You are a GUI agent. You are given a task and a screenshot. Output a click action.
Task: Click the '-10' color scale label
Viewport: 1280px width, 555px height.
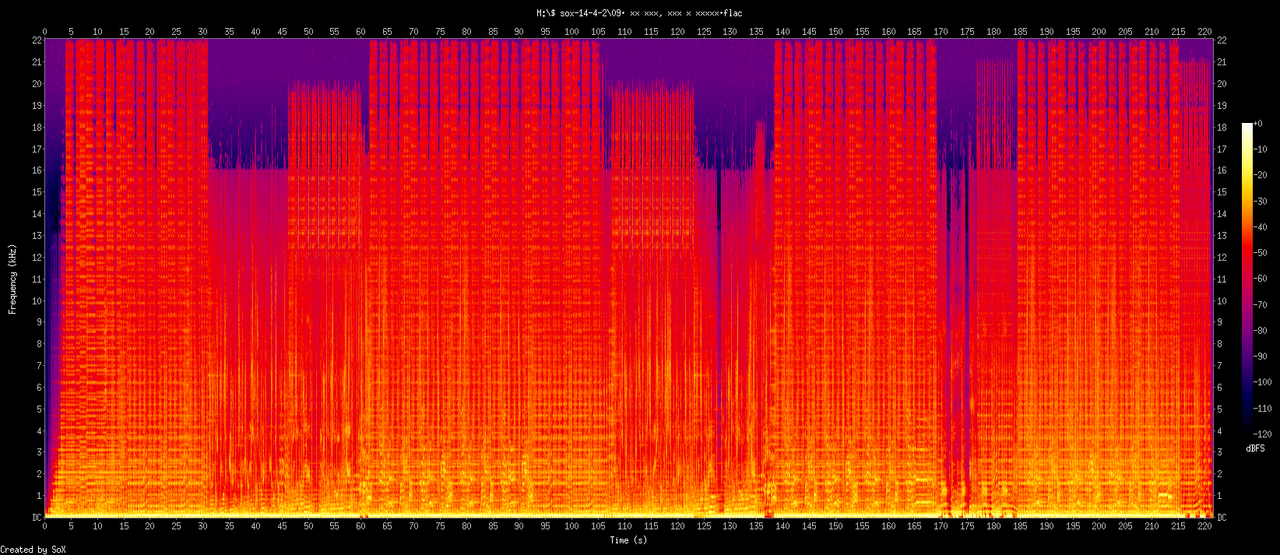[x=1262, y=148]
